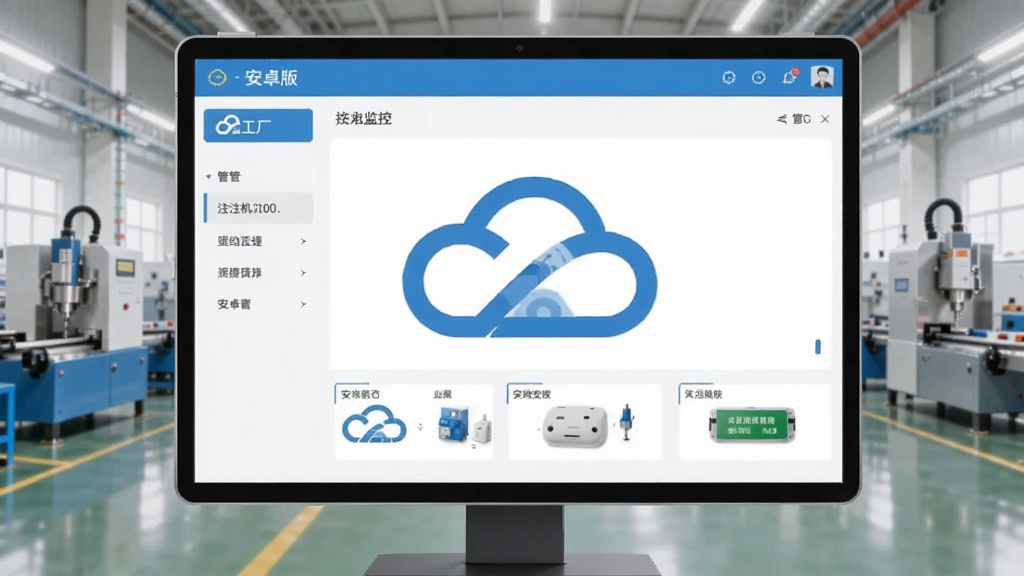Expand the row just below the highlighted item
Screen dimensions: 1024x576
[x=303, y=241]
